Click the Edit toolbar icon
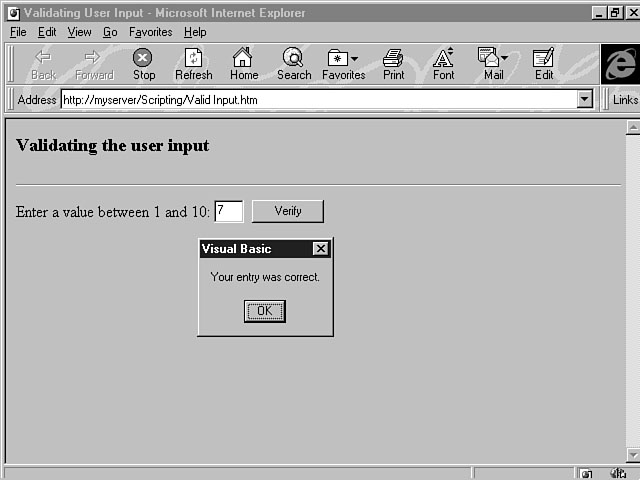 [x=543, y=63]
